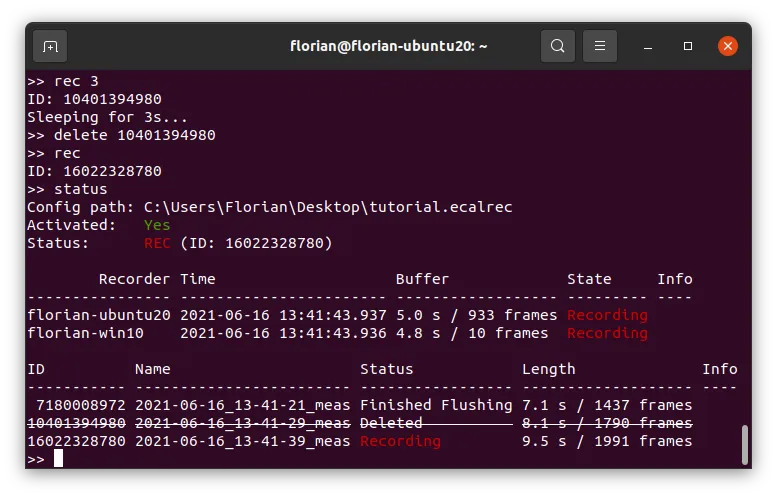The height and width of the screenshot is (497, 777).
Task: Click the terminal's vertical scrollbar thumb
Action: pyautogui.click(x=743, y=444)
